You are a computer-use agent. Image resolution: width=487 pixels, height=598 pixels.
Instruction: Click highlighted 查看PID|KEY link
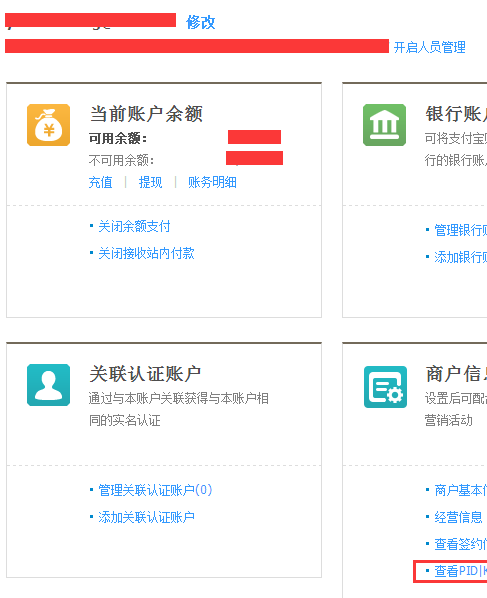pyautogui.click(x=460, y=571)
